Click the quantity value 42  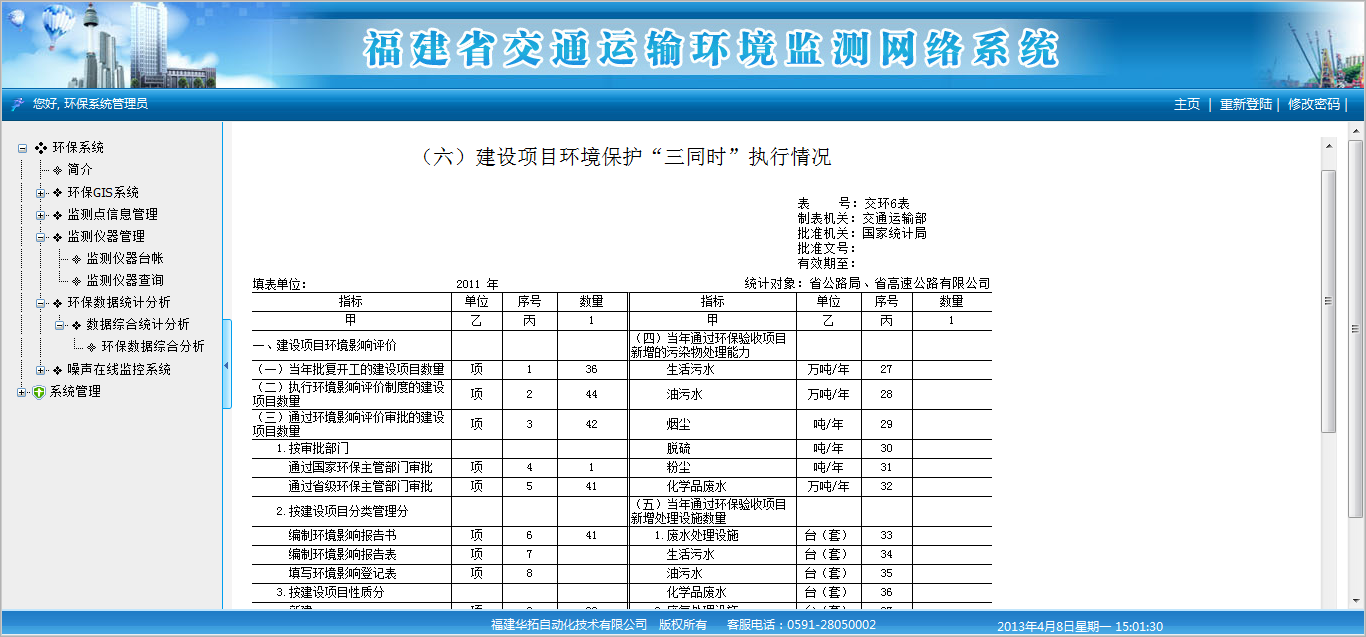pyautogui.click(x=592, y=424)
